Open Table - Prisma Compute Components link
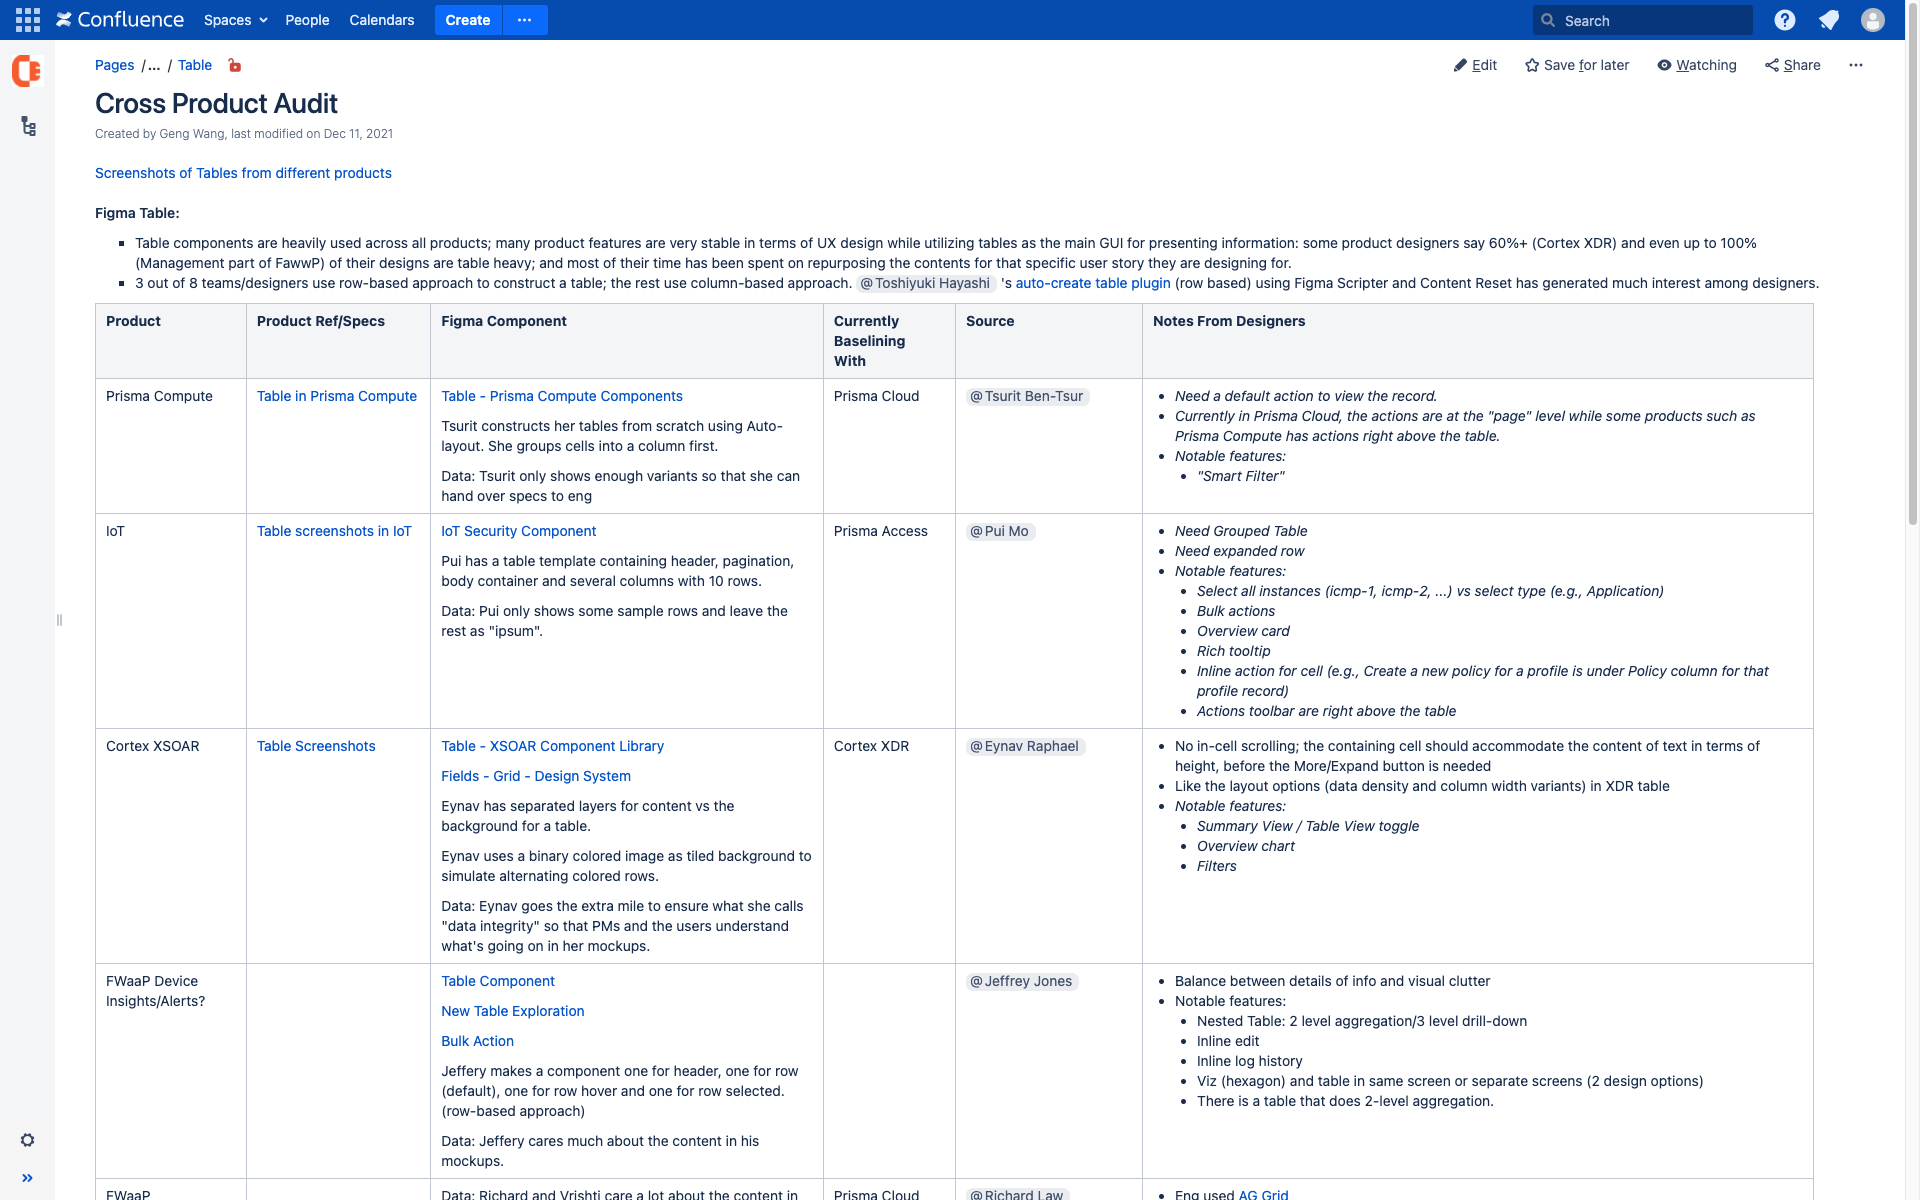This screenshot has height=1200, width=1920. tap(562, 396)
